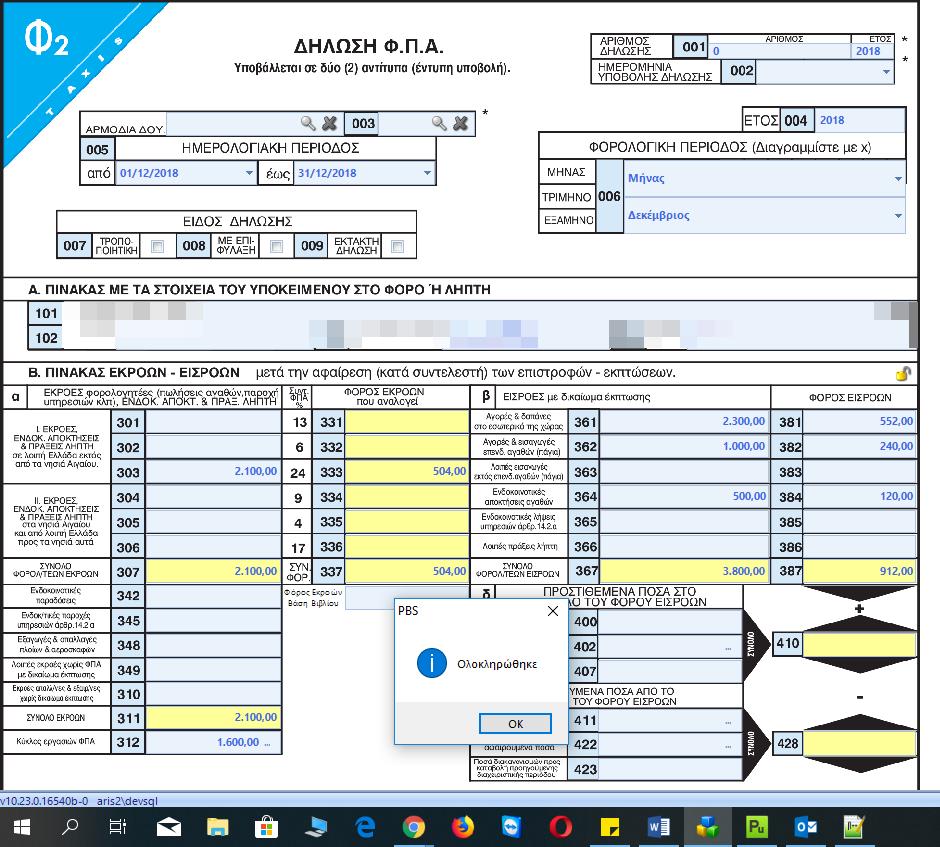Open Microsoft Store from the taskbar

pos(266,828)
